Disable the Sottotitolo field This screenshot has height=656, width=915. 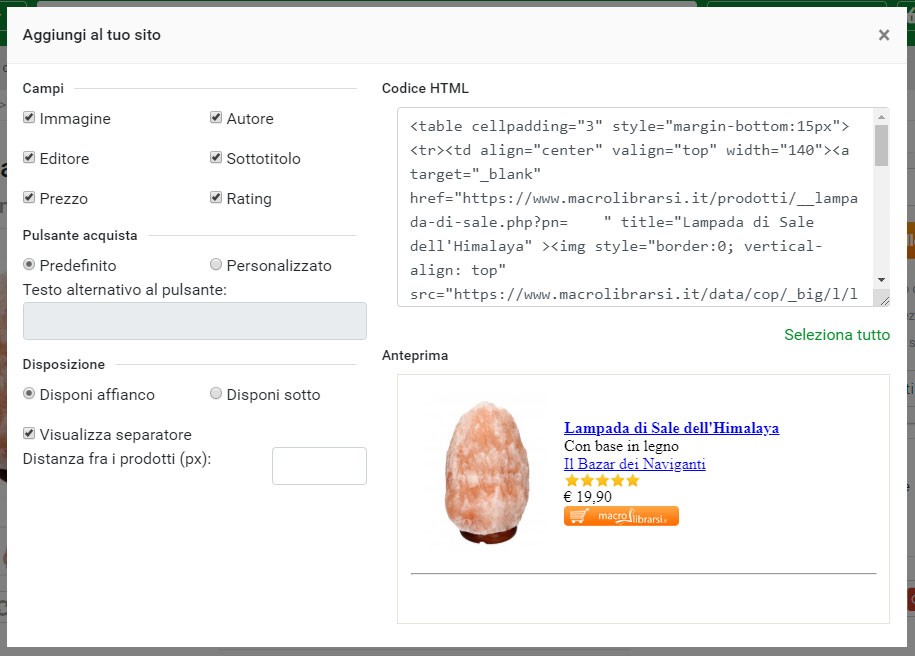(x=216, y=157)
